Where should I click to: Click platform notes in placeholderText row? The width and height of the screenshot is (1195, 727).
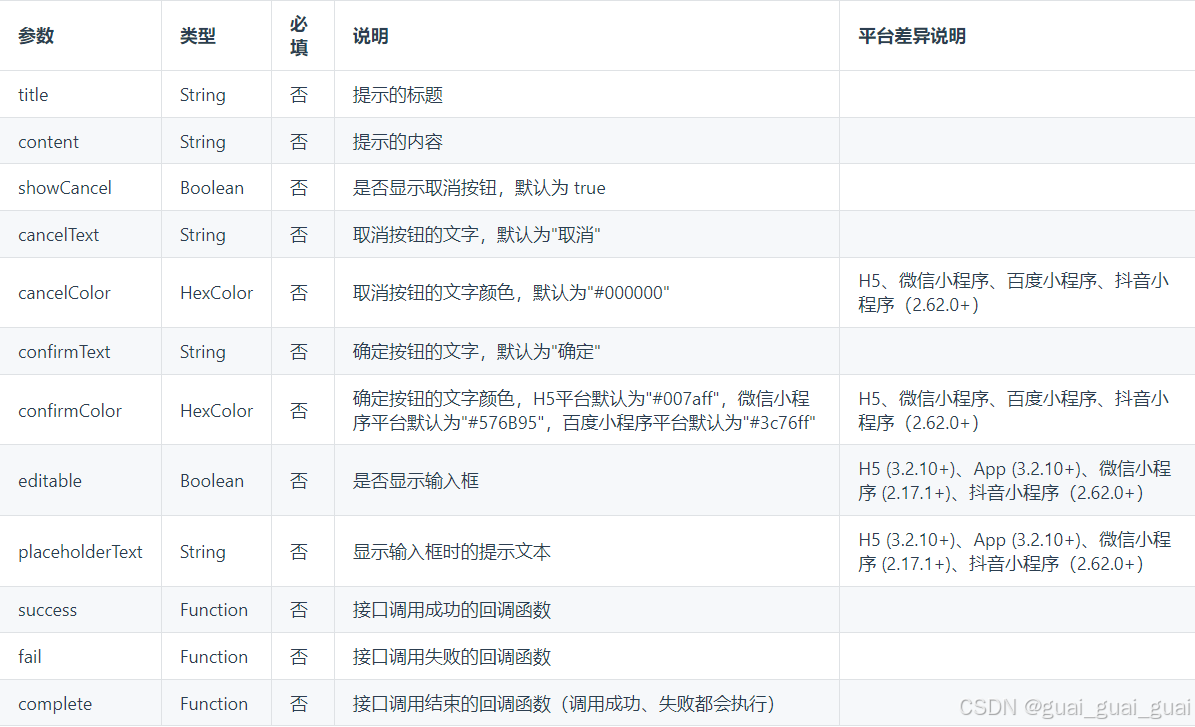[1014, 552]
